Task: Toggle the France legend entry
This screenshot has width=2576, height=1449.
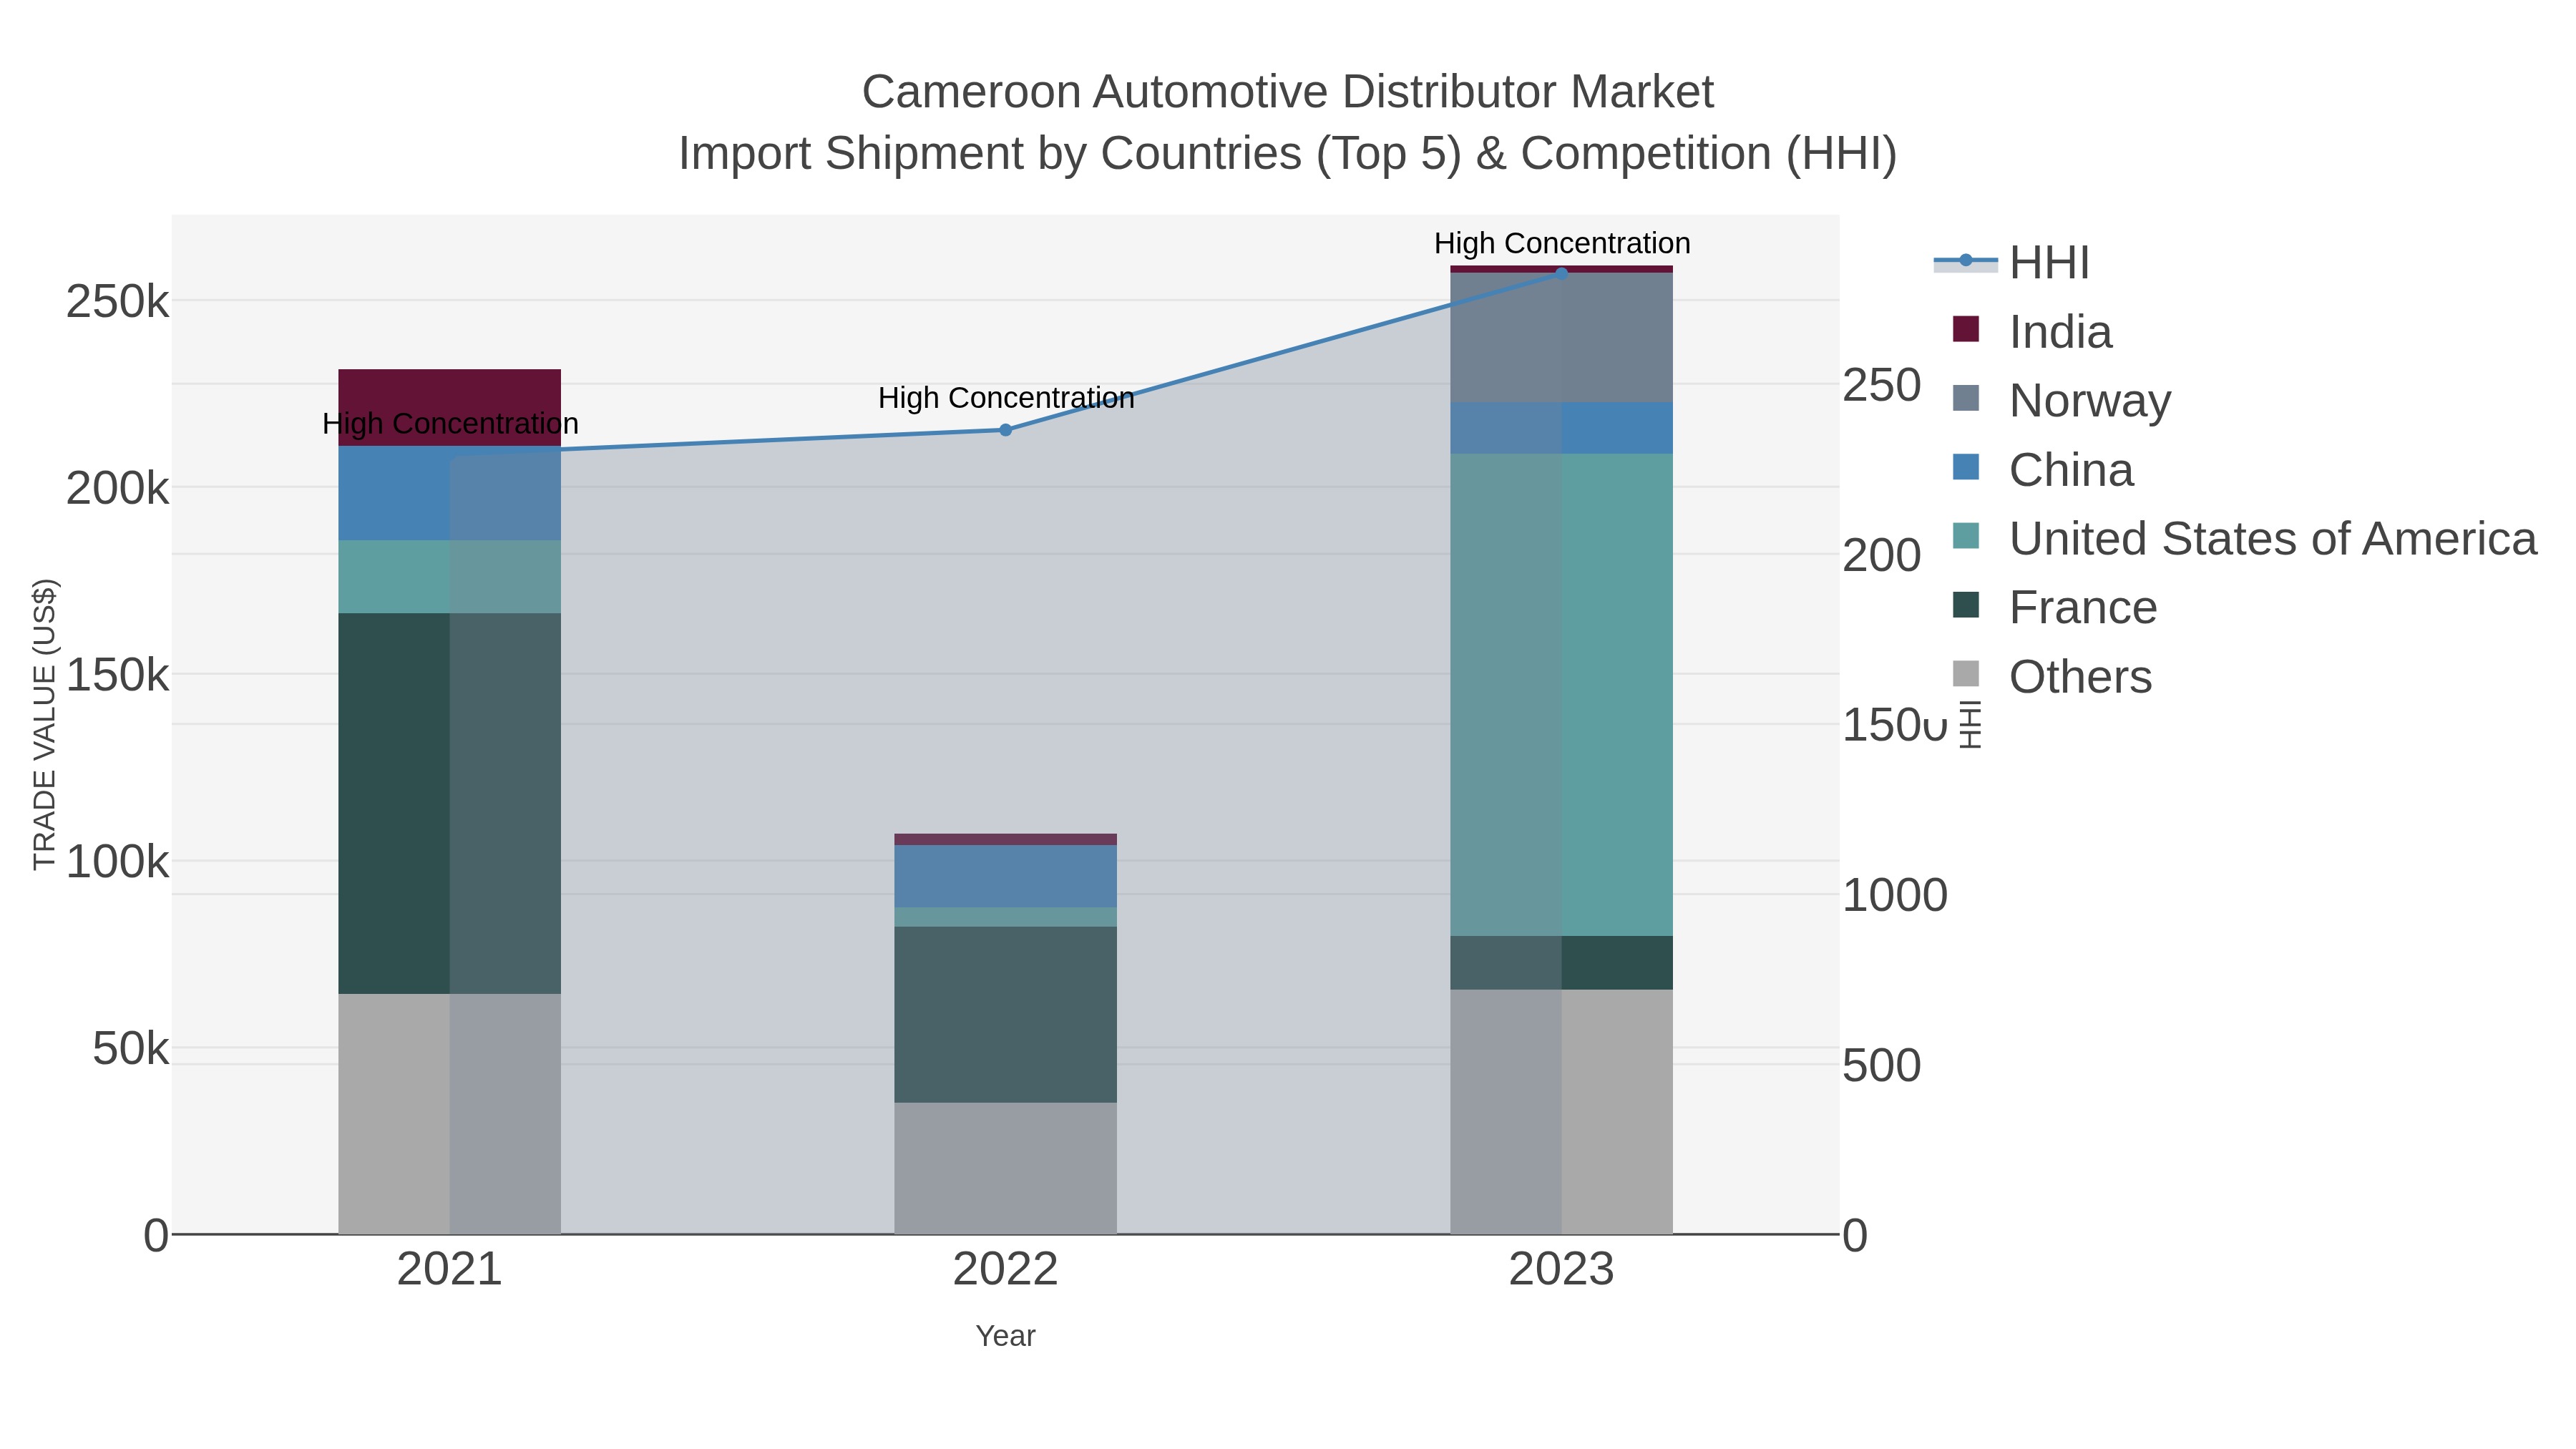Action: point(2056,608)
